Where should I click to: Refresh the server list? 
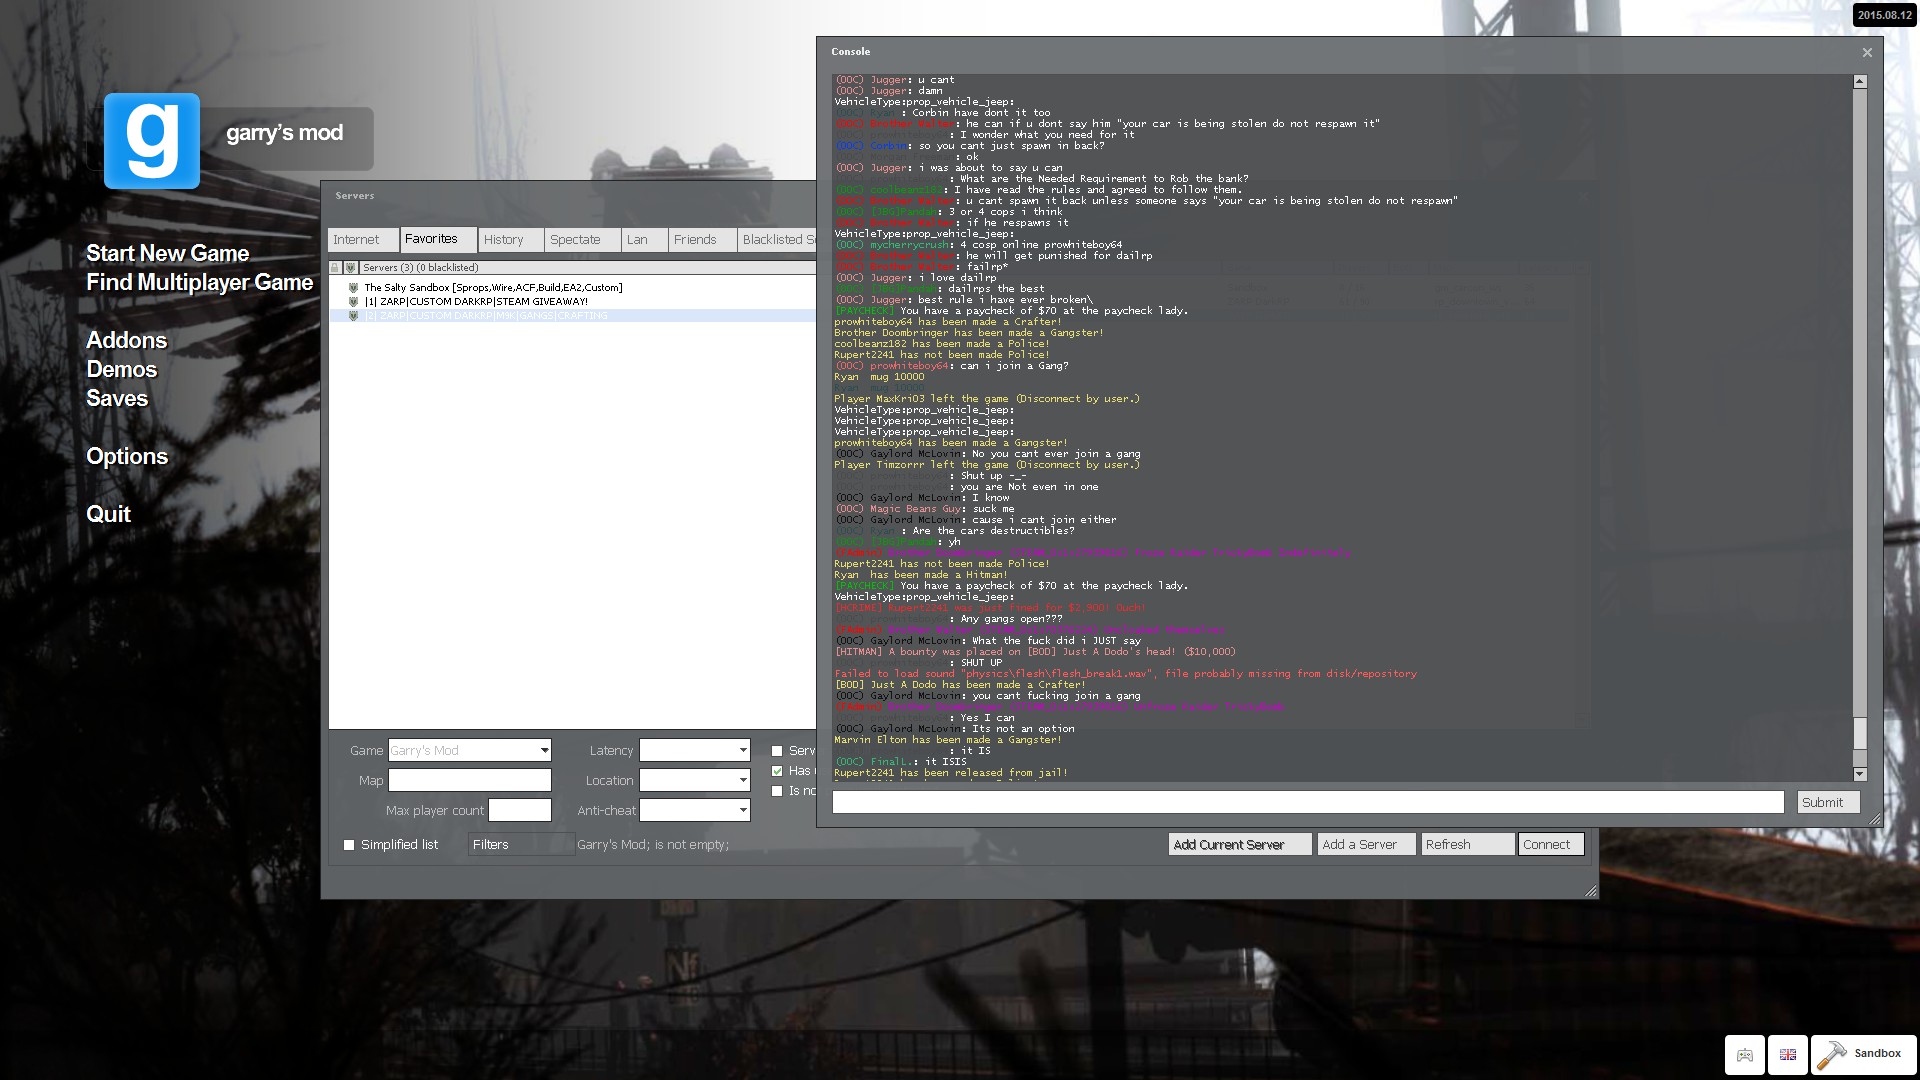[1468, 845]
